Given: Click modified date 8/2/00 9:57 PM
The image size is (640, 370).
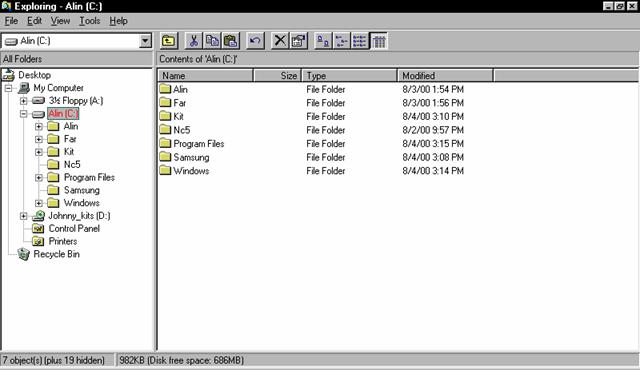Looking at the screenshot, I should 433,130.
